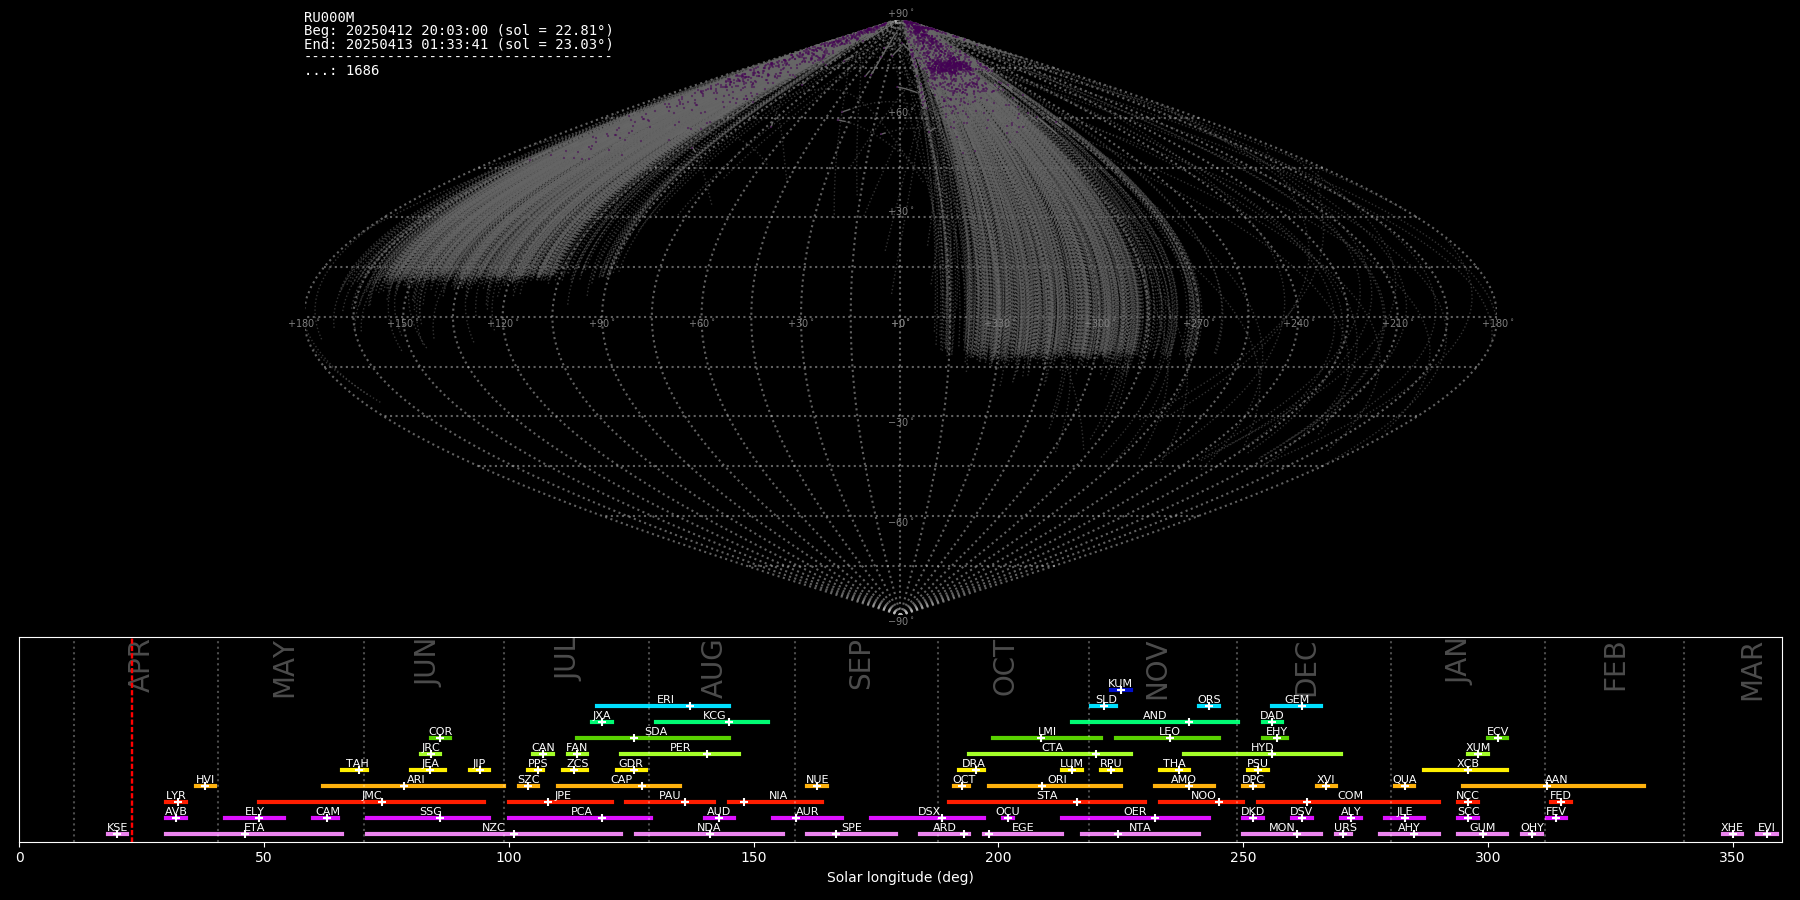Click the COR shower label

440,731
